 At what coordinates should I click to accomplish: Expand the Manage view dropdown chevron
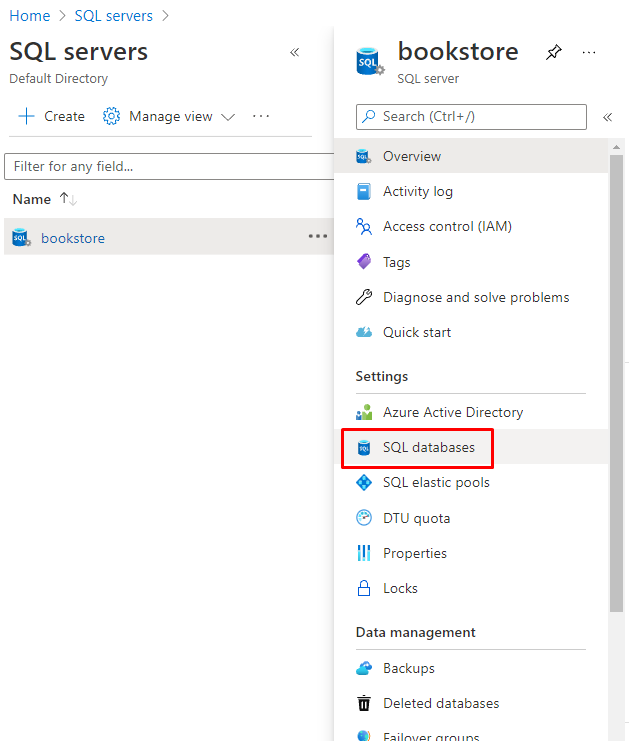pyautogui.click(x=228, y=117)
